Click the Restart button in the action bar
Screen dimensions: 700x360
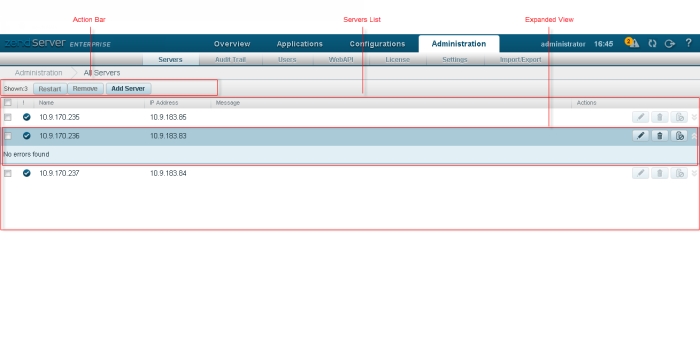pos(50,88)
